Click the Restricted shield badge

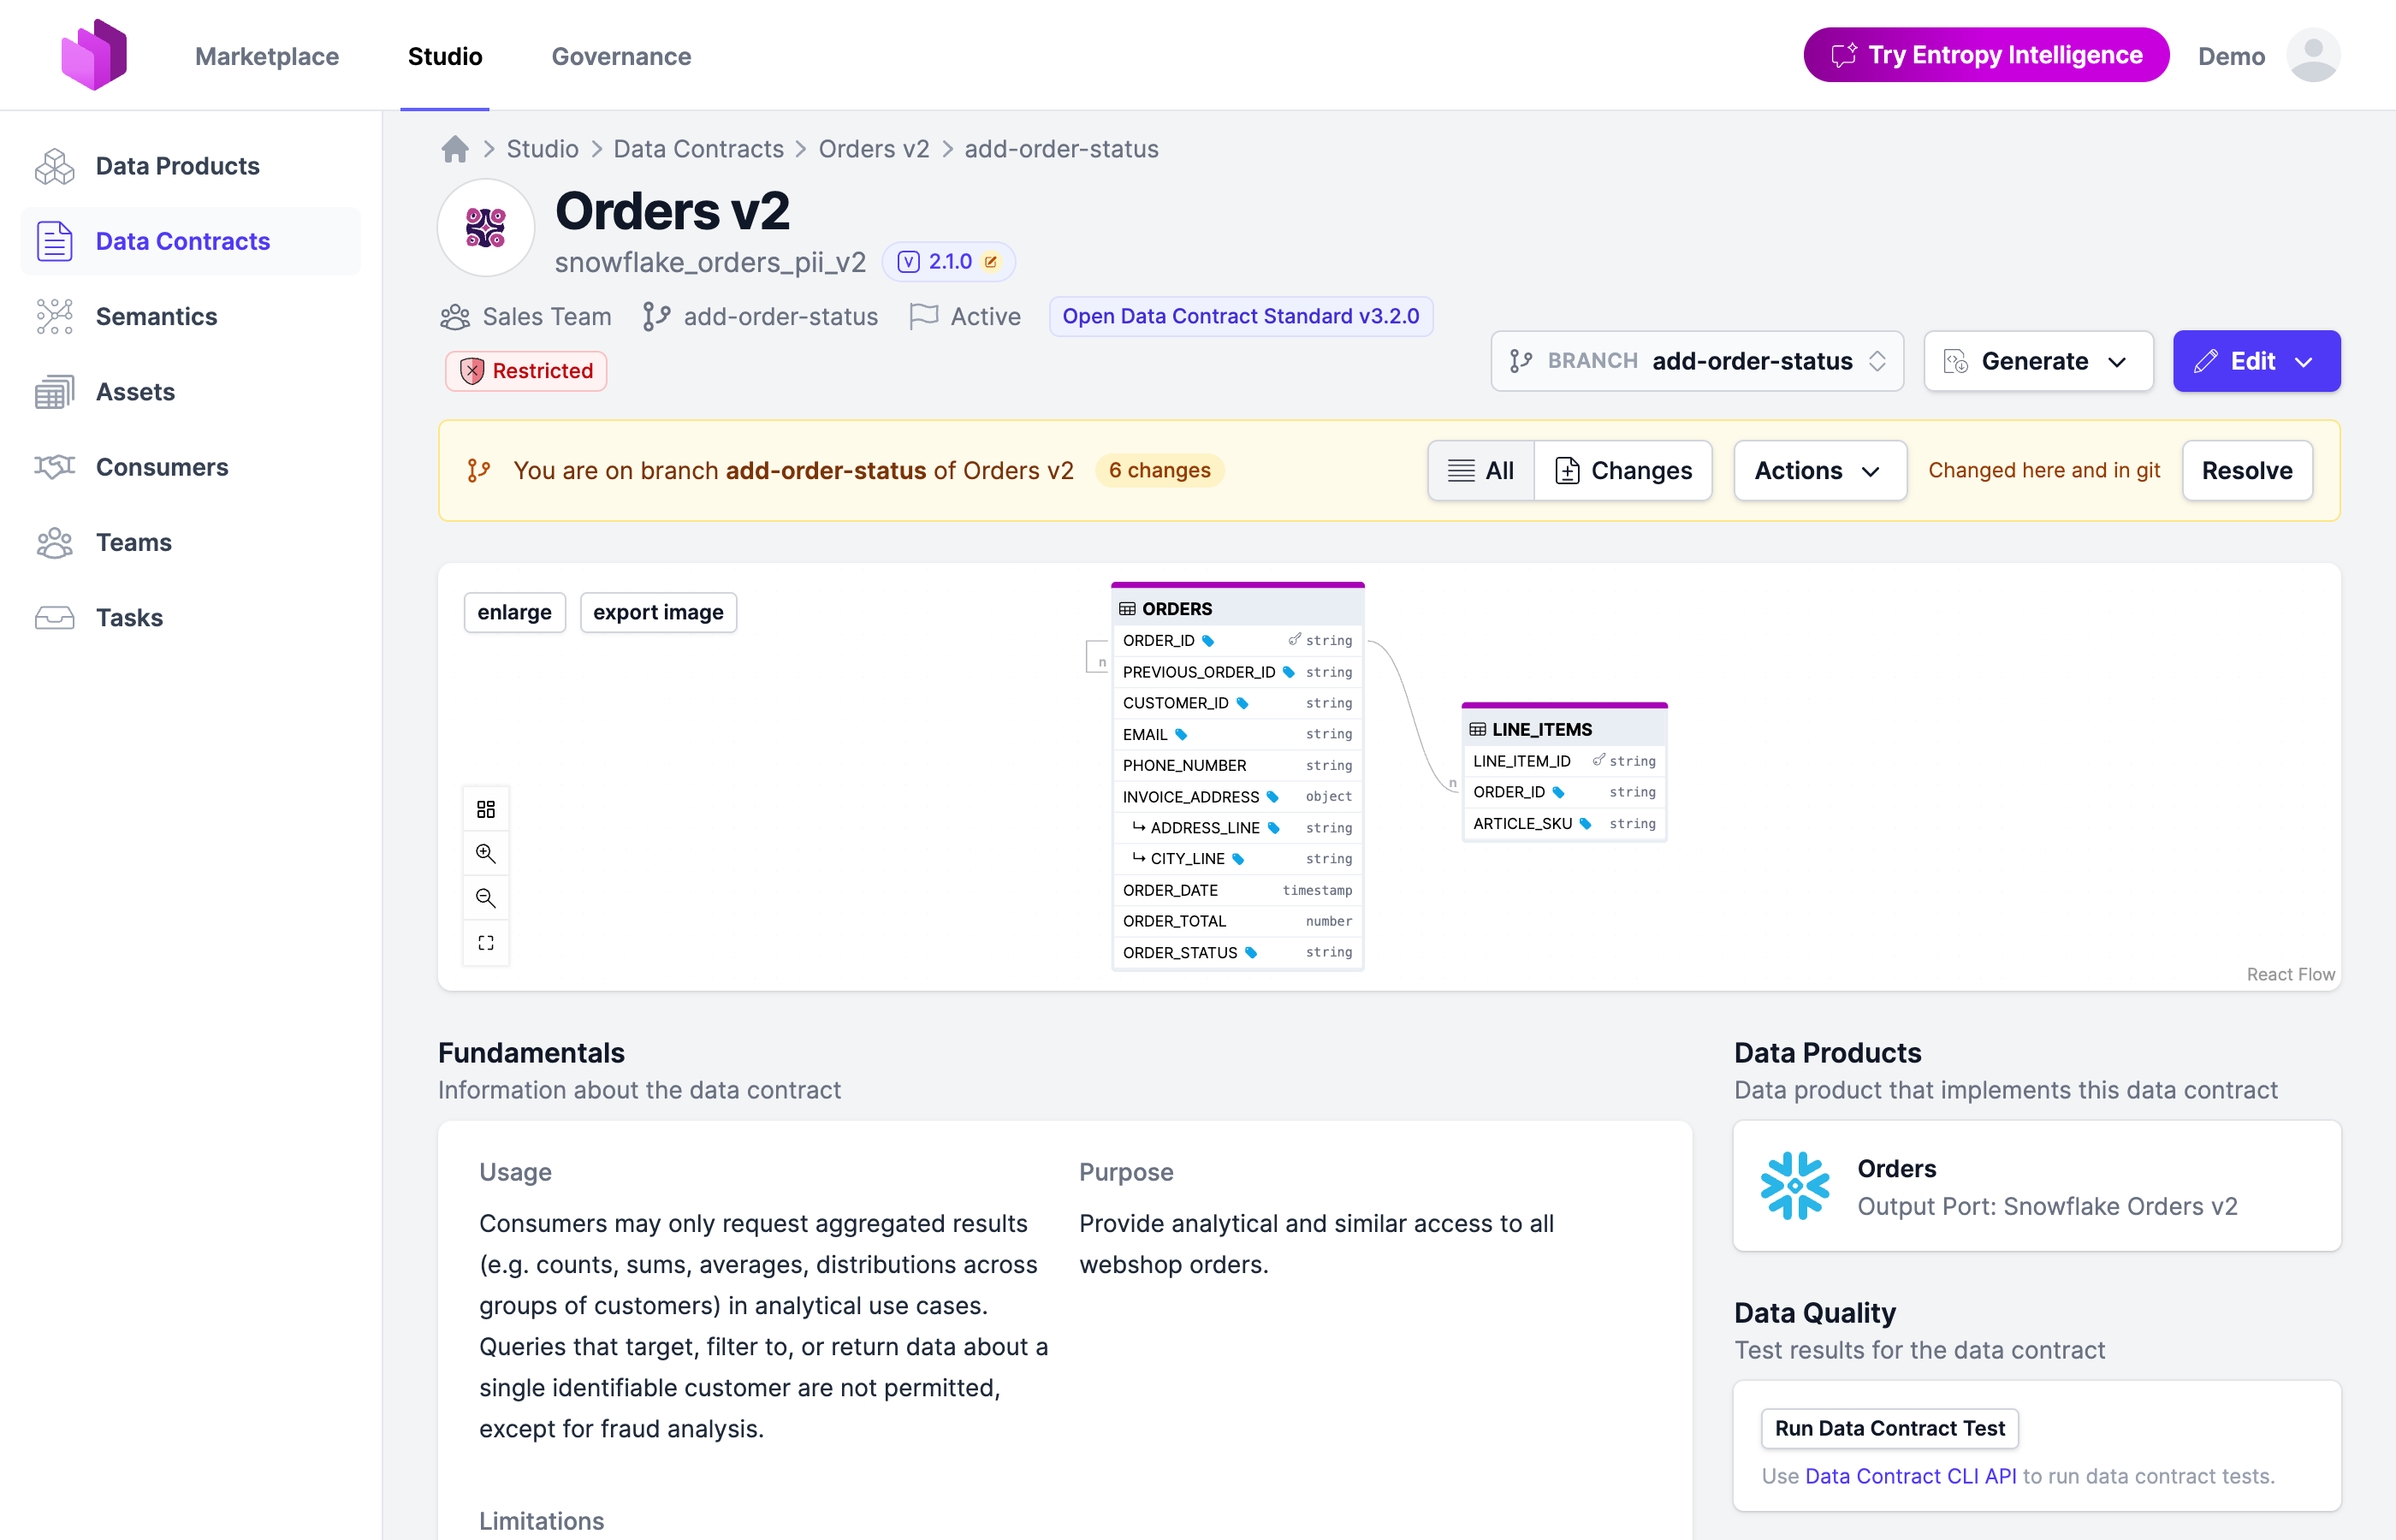526,371
